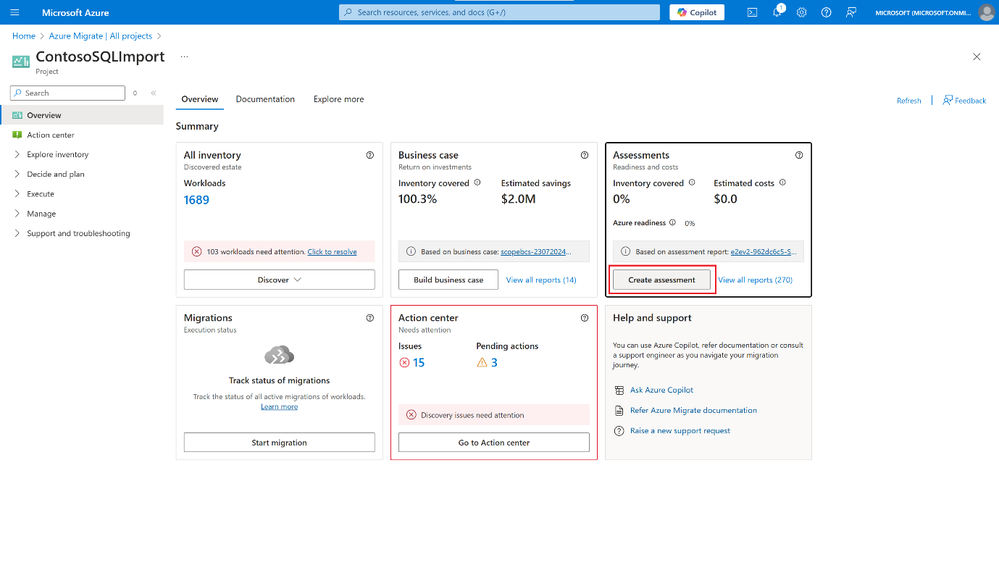Viewport: 999px width, 565px height.
Task: Open the account avatar menu
Action: (x=987, y=12)
